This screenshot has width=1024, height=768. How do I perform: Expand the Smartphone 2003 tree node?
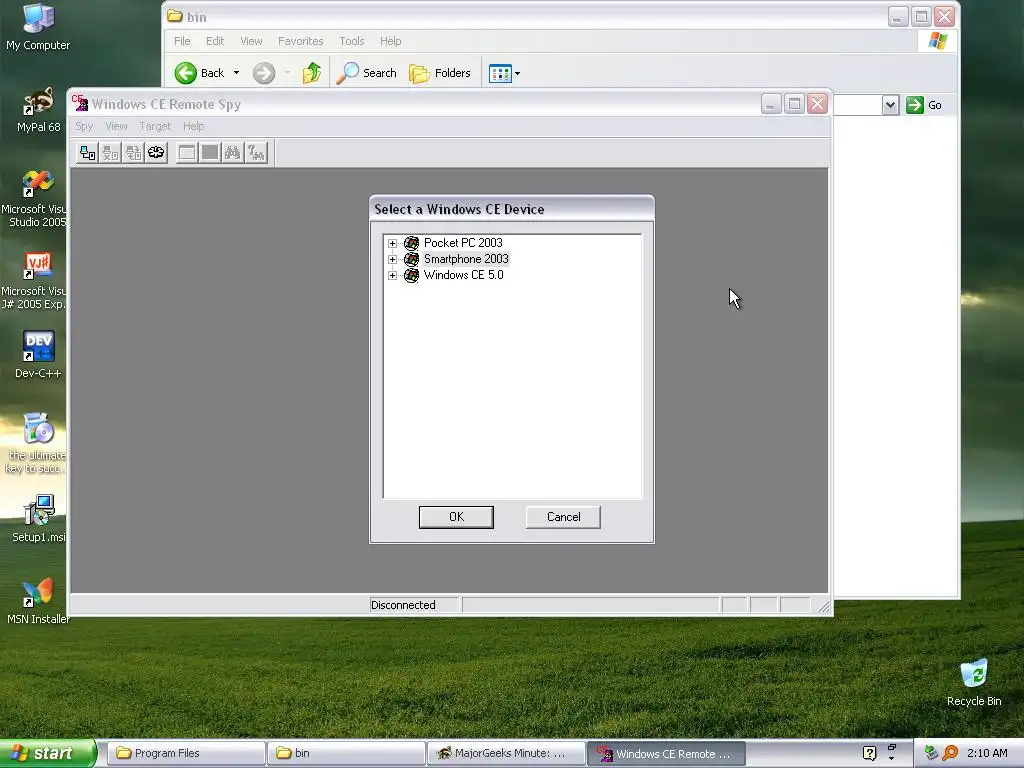392,259
